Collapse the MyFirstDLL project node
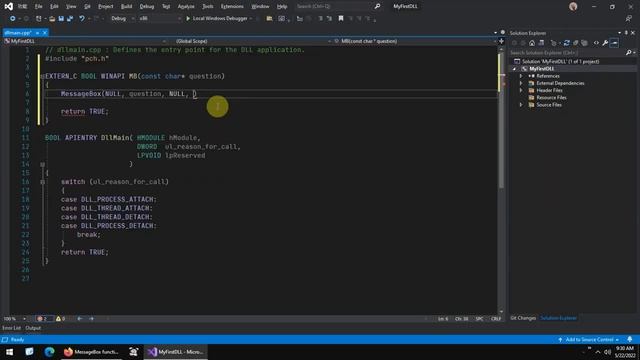Image resolution: width=640 pixels, height=360 pixels. (514, 69)
